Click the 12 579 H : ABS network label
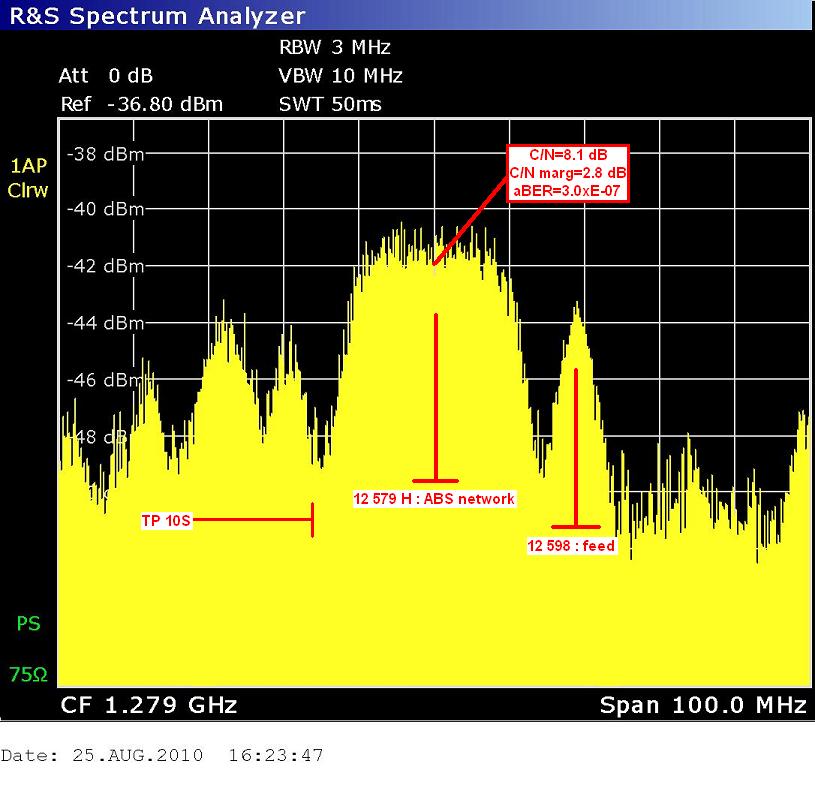 coord(434,499)
